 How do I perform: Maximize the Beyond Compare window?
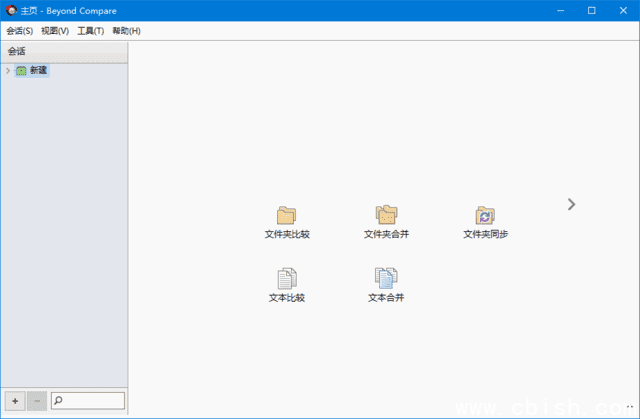[x=591, y=10]
